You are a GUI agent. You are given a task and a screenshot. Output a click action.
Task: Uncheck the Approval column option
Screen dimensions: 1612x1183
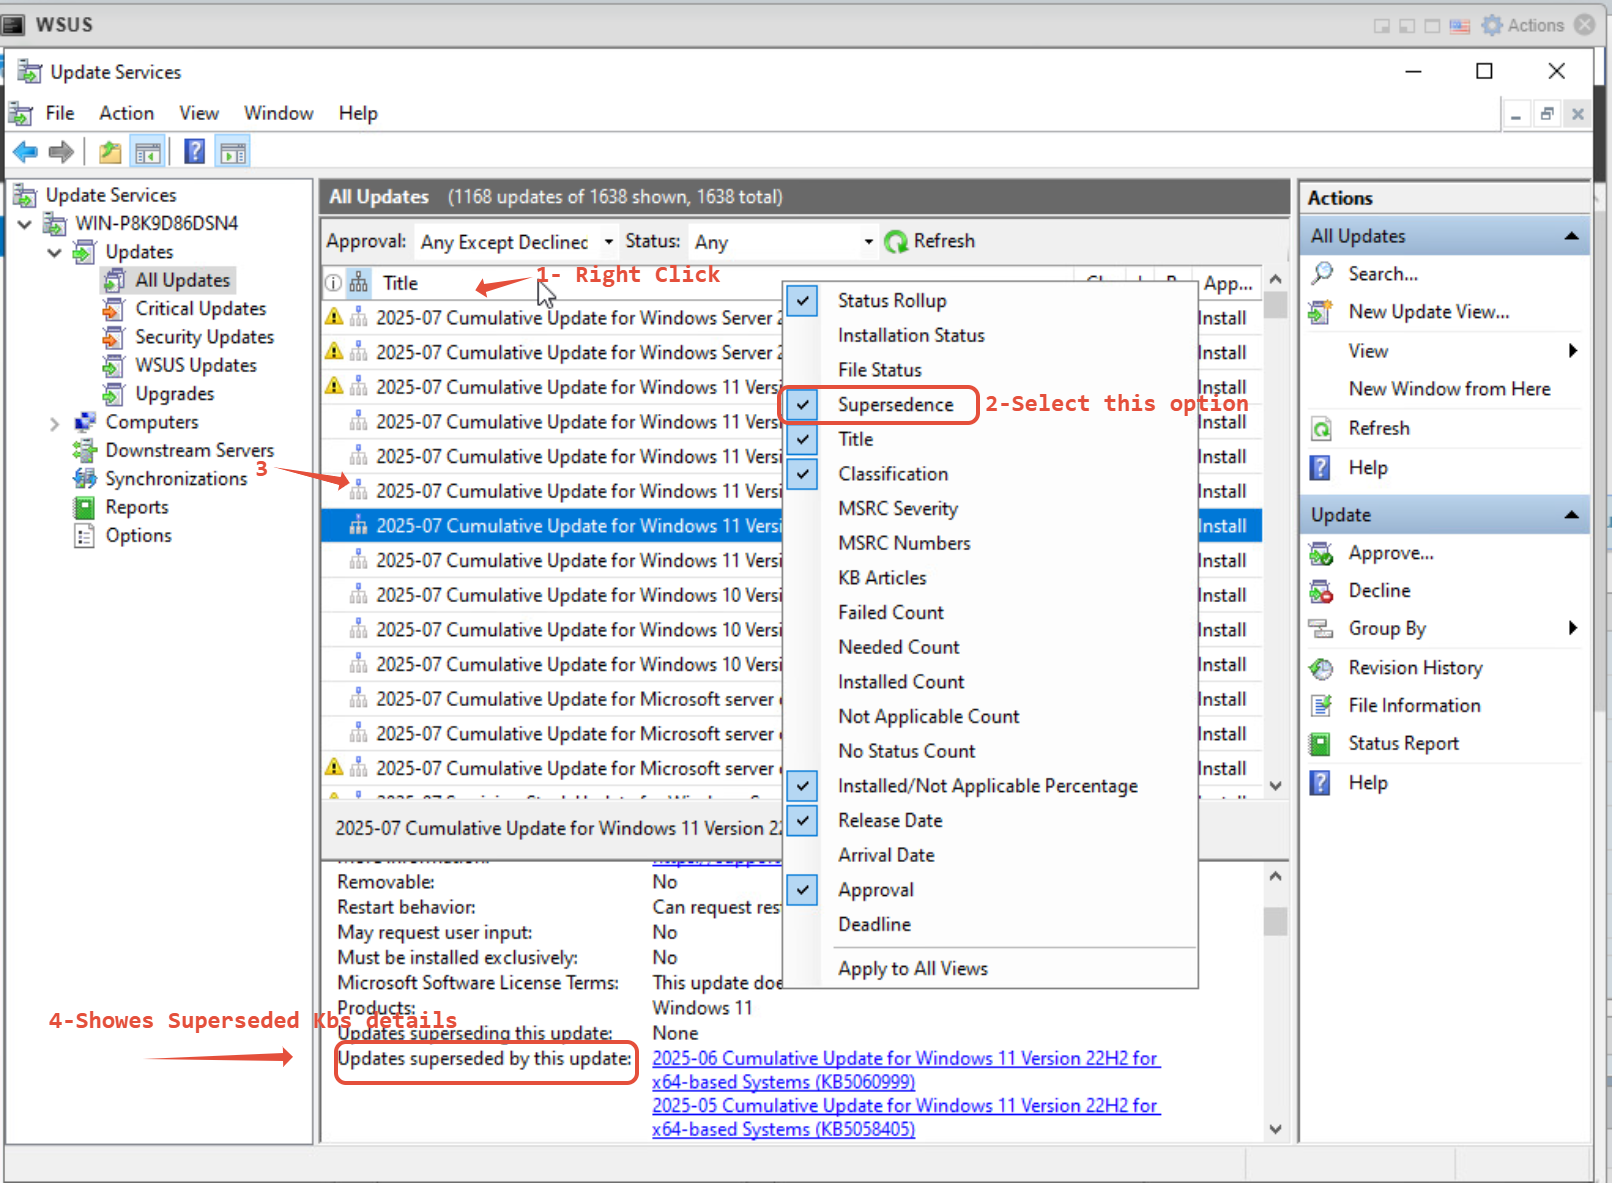click(802, 890)
